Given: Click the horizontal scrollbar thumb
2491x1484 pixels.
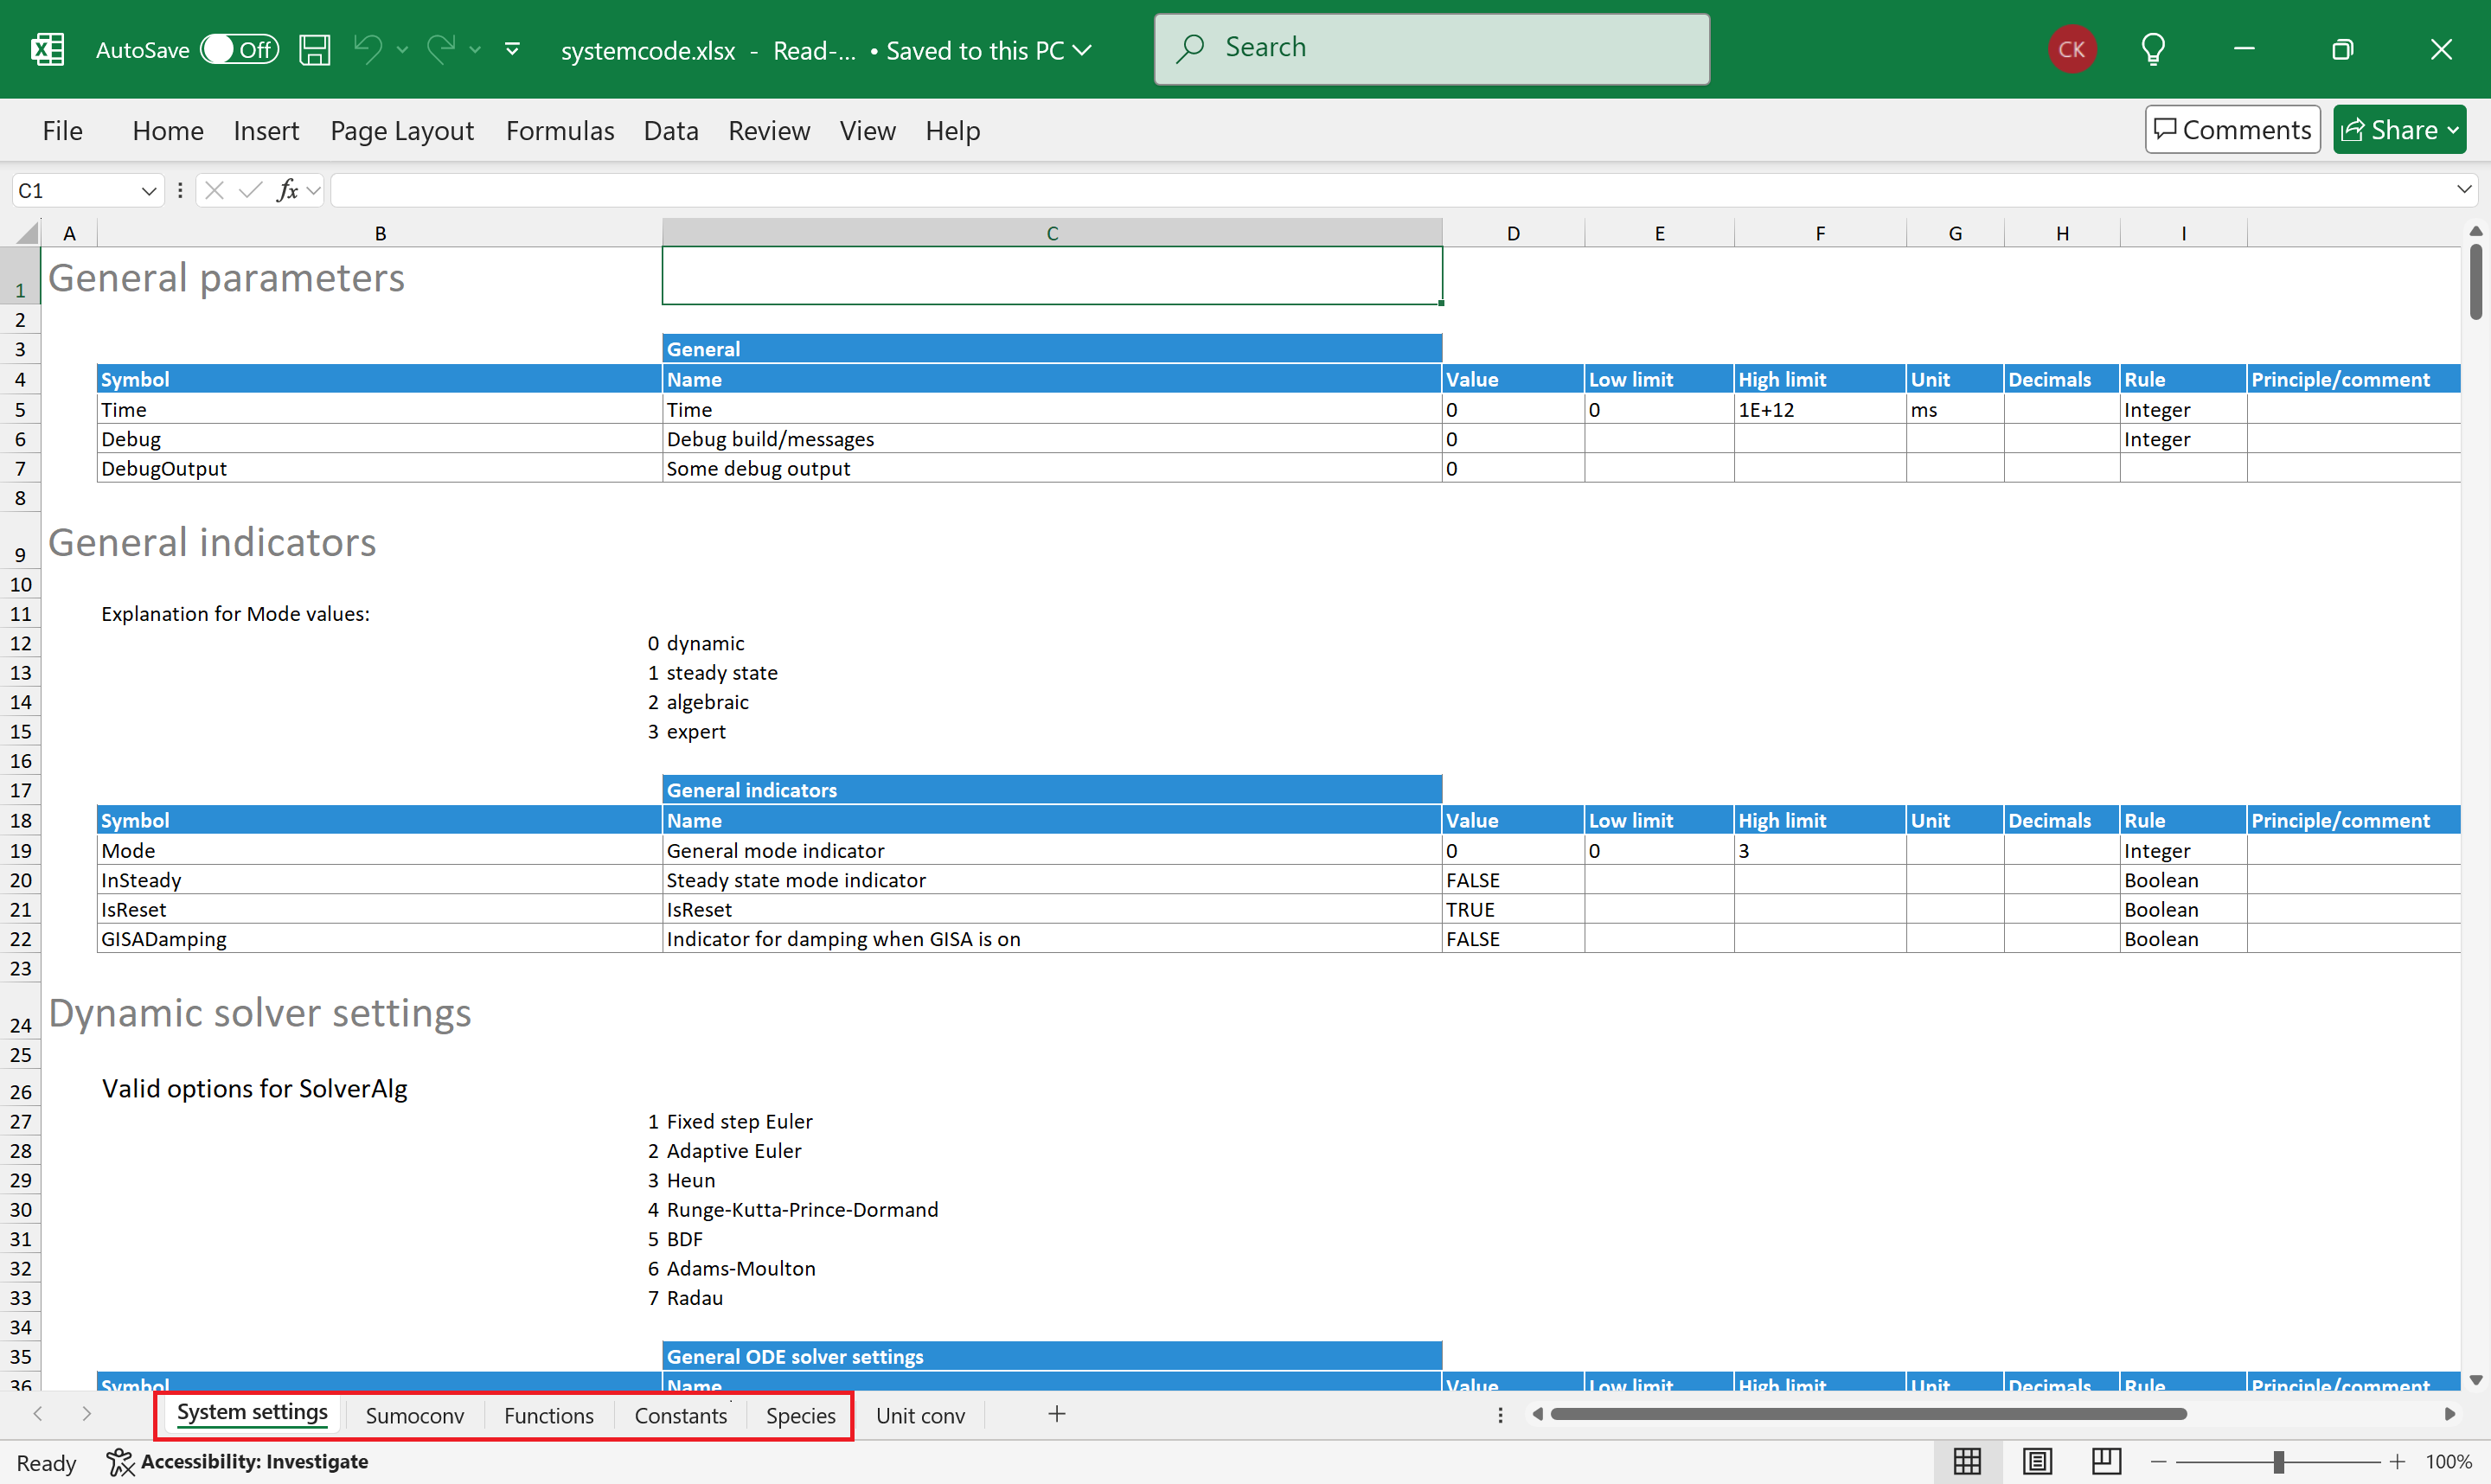Looking at the screenshot, I should tap(1869, 1414).
